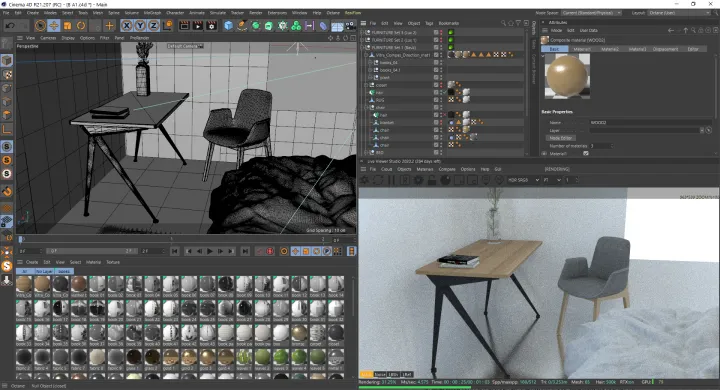720x390 pixels.
Task: Click the timeline playhead at frame zero
Action: tap(20, 239)
